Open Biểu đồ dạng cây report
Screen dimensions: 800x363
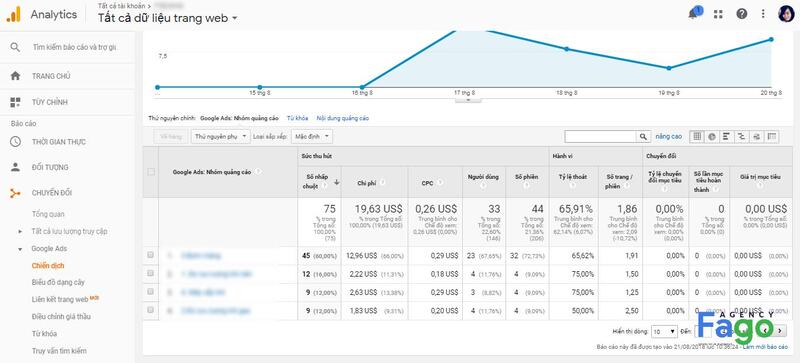coord(58,282)
